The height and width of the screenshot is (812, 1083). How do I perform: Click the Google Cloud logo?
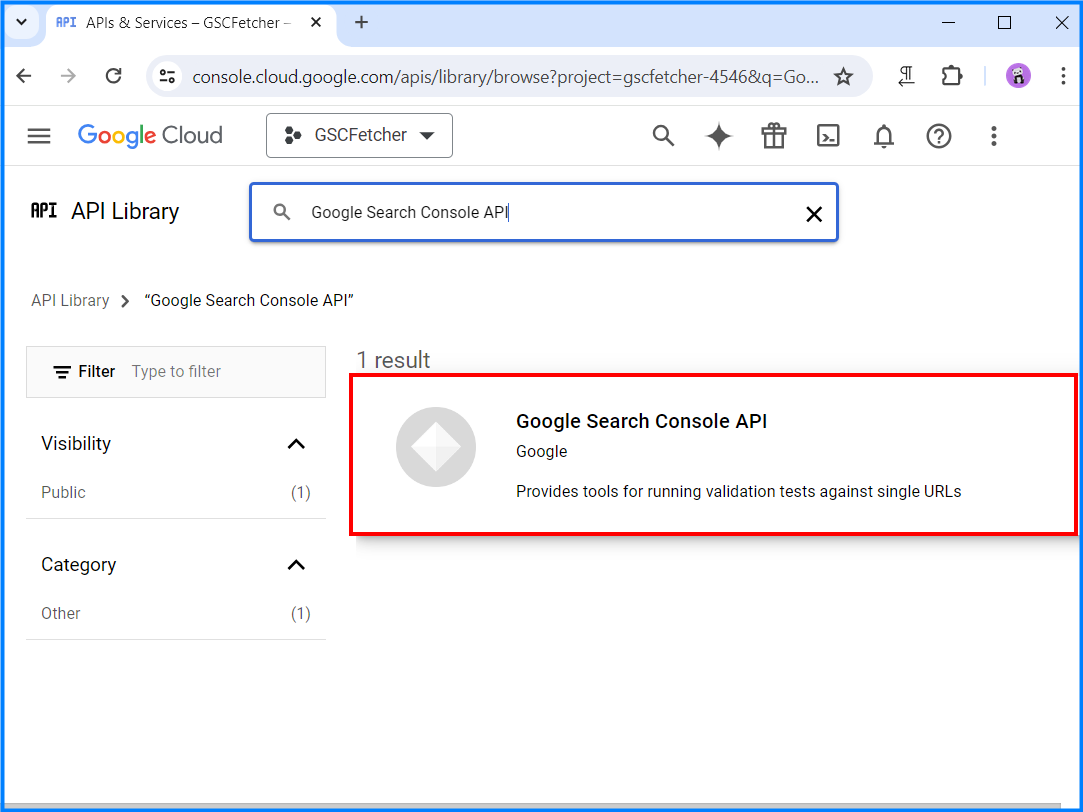click(149, 135)
